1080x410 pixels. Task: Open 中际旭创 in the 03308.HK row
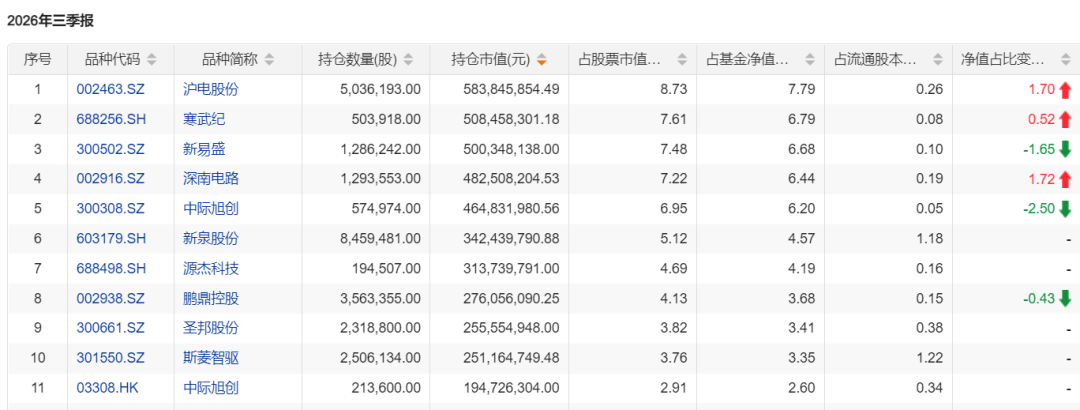point(211,388)
